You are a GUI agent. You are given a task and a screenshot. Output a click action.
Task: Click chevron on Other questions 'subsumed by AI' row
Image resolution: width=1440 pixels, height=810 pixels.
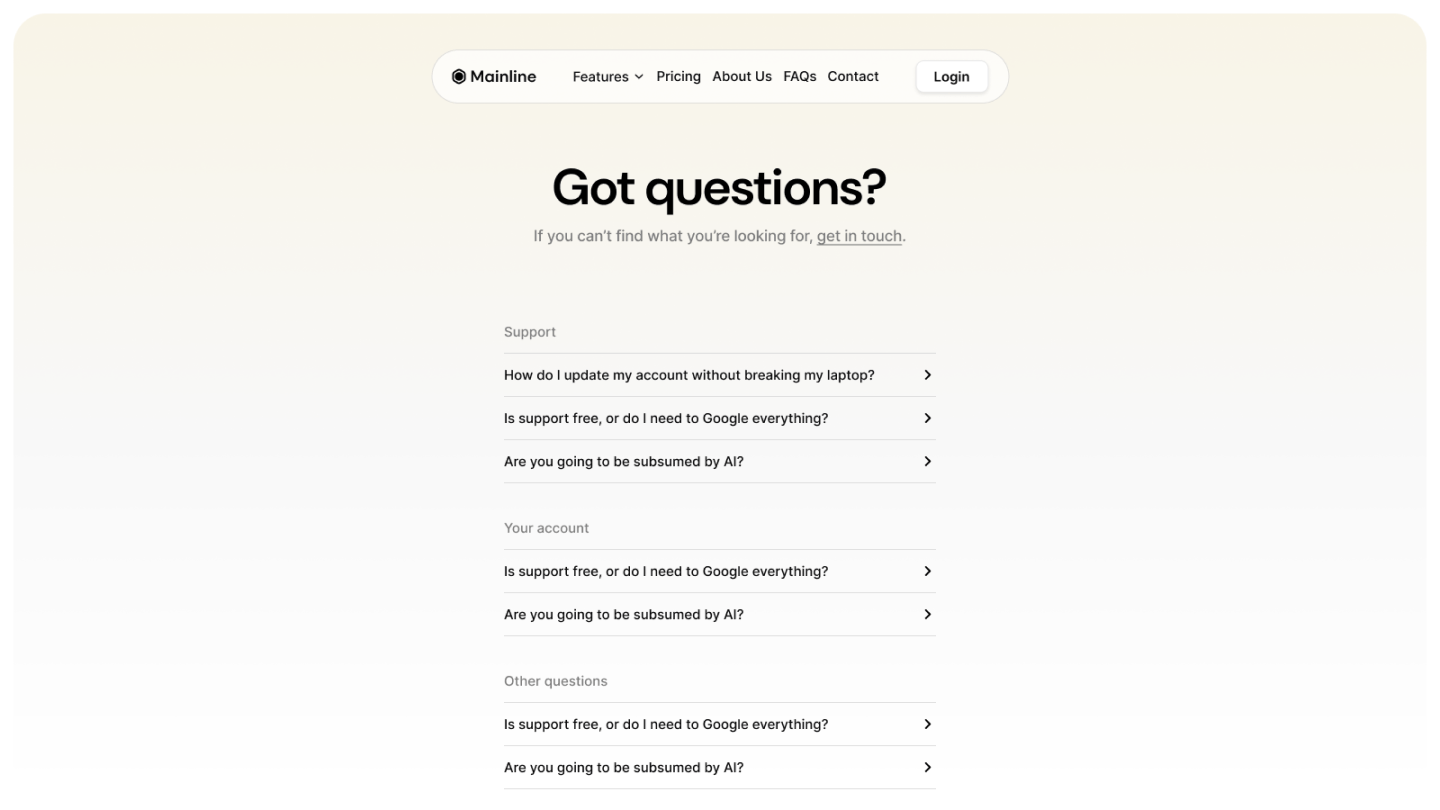928,767
